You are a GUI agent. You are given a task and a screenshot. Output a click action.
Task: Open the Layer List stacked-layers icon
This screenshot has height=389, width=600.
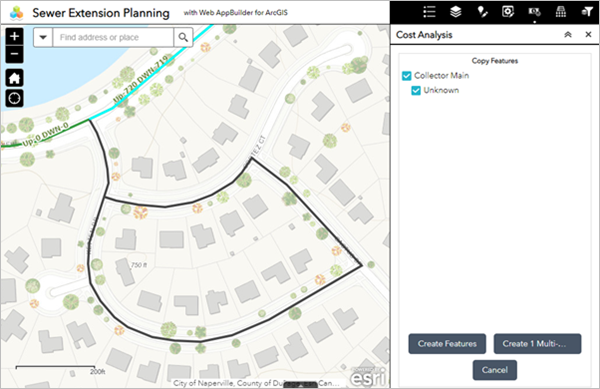point(455,12)
